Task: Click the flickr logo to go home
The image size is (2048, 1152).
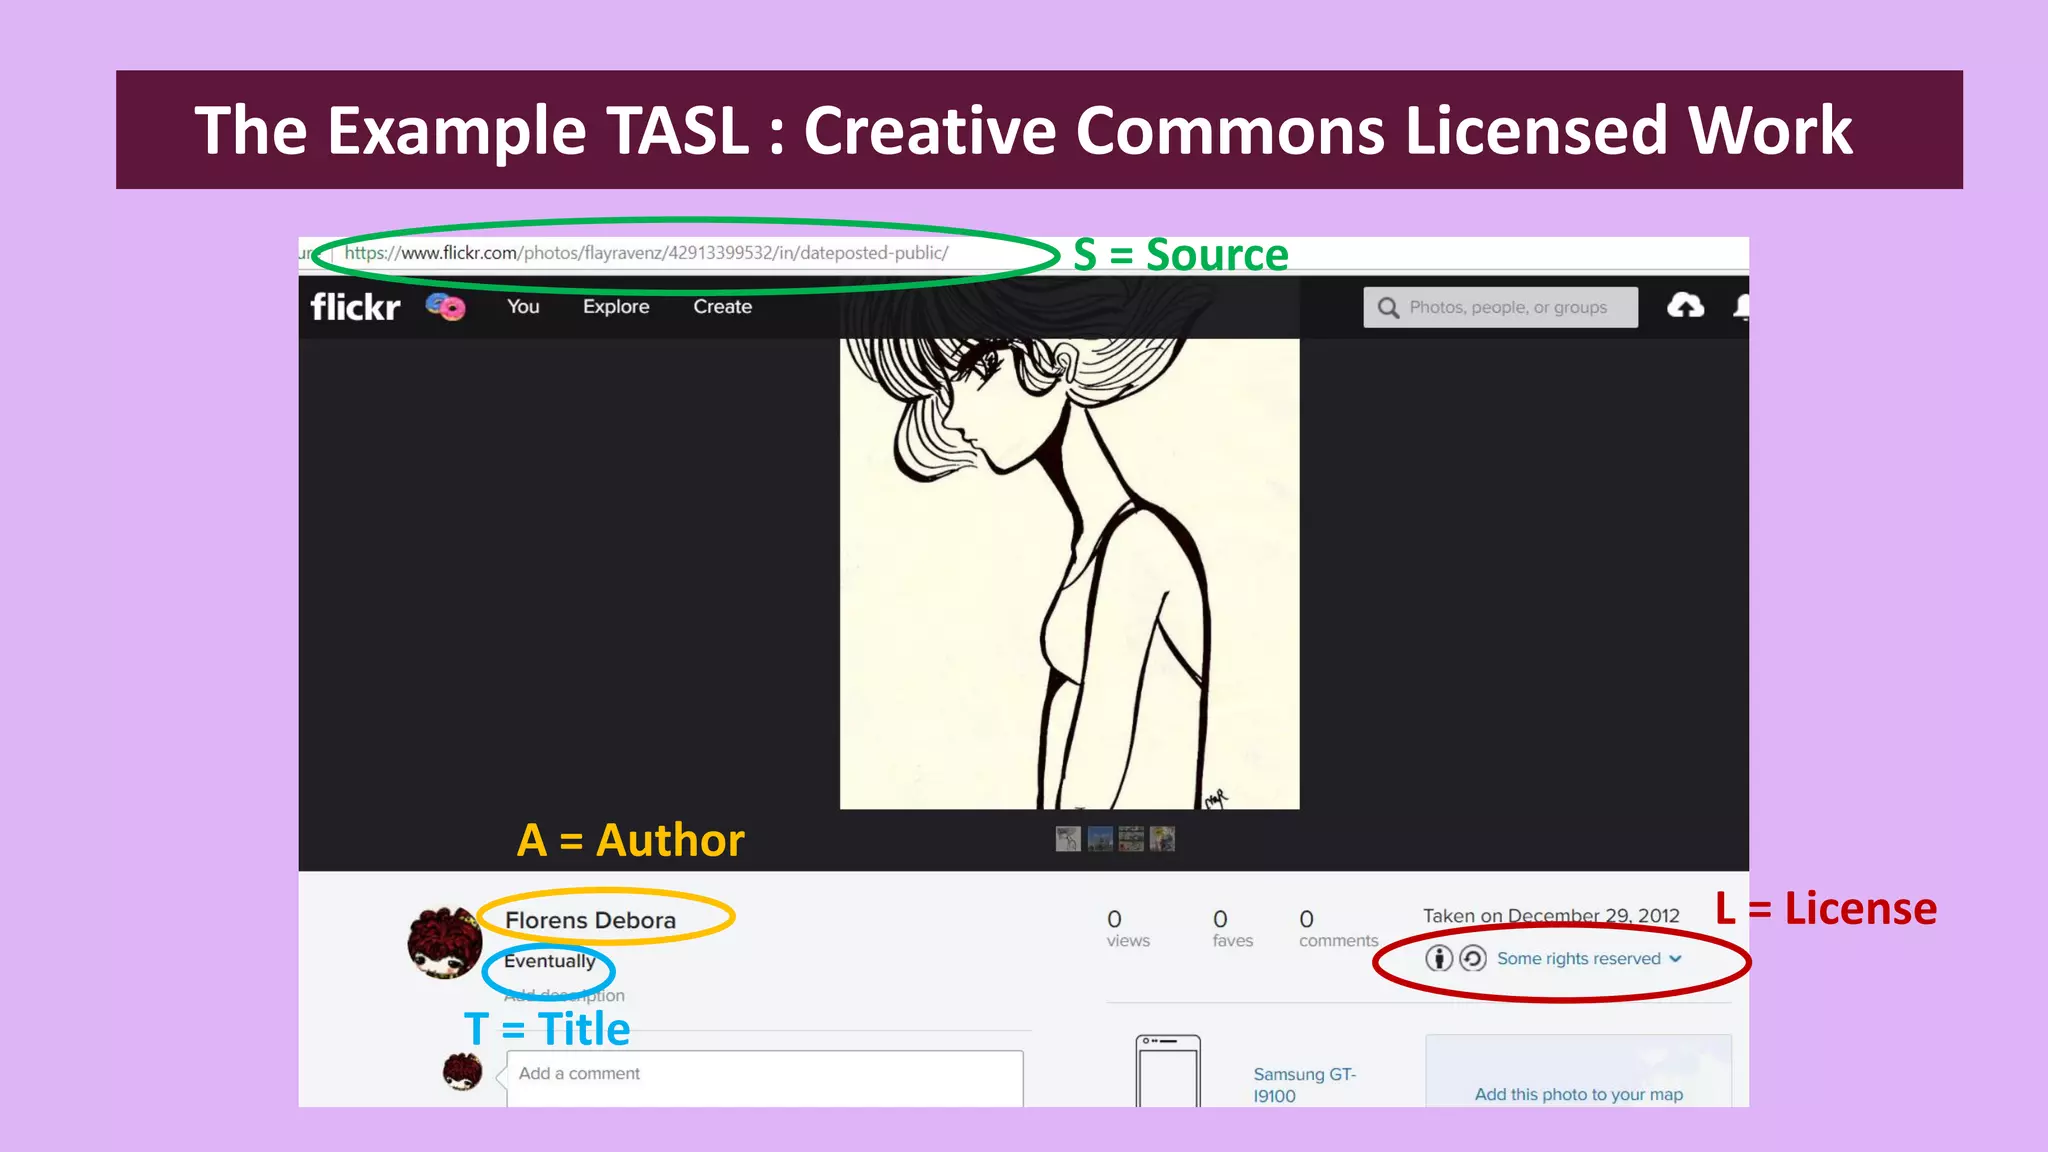Action: pos(354,307)
